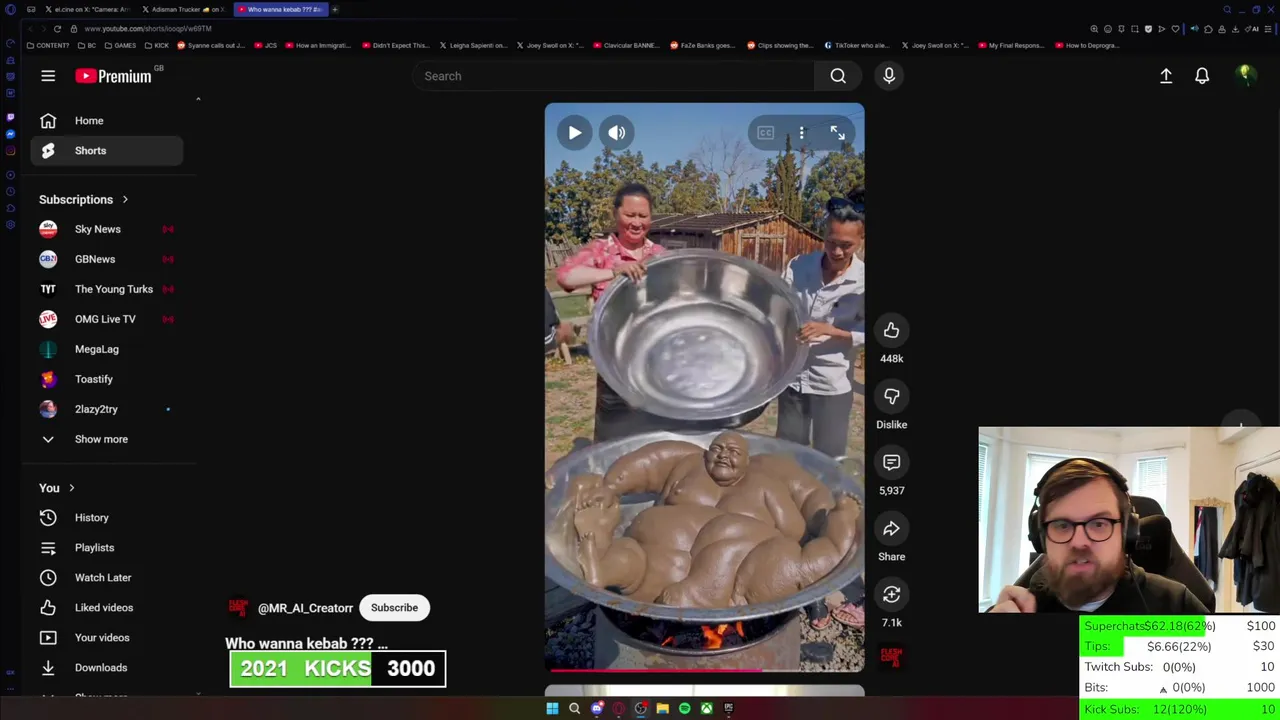
Task: Open the GAMES bookmarks folder
Action: (120, 45)
